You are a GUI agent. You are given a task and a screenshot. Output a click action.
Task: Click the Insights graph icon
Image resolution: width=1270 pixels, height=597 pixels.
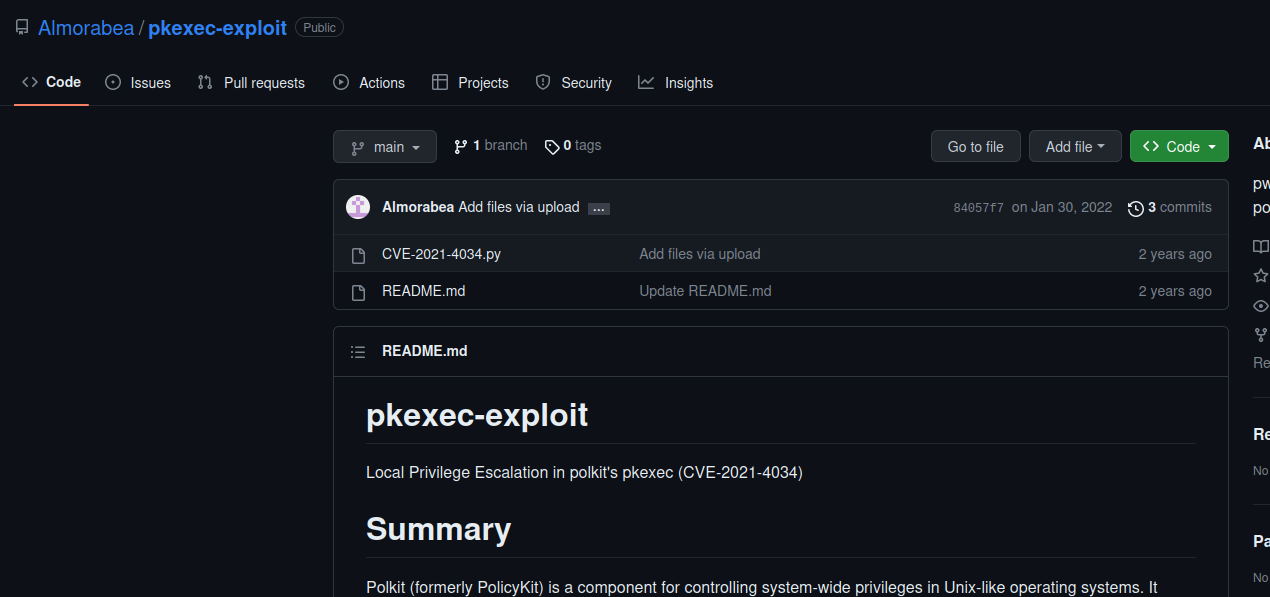pyautogui.click(x=646, y=83)
